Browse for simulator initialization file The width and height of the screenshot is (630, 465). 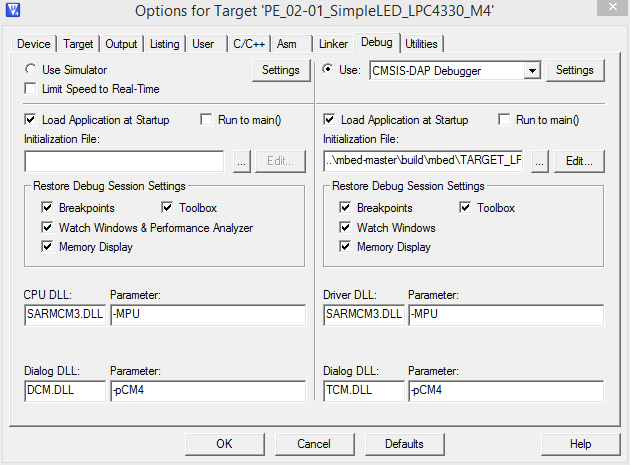[241, 160]
